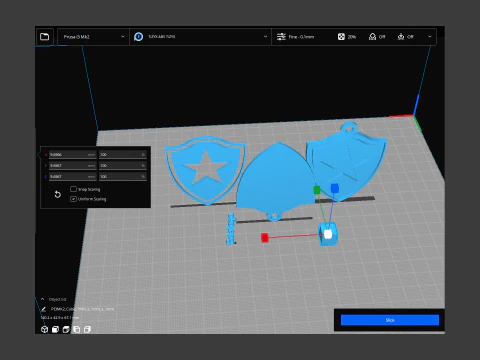The image size is (480, 360).
Task: Click the build plate adhesion Off icon
Action: 401,37
